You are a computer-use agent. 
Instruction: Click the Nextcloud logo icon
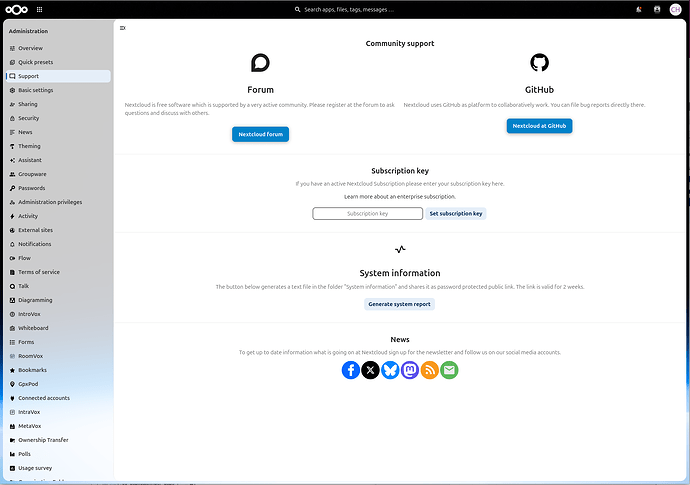pos(17,9)
